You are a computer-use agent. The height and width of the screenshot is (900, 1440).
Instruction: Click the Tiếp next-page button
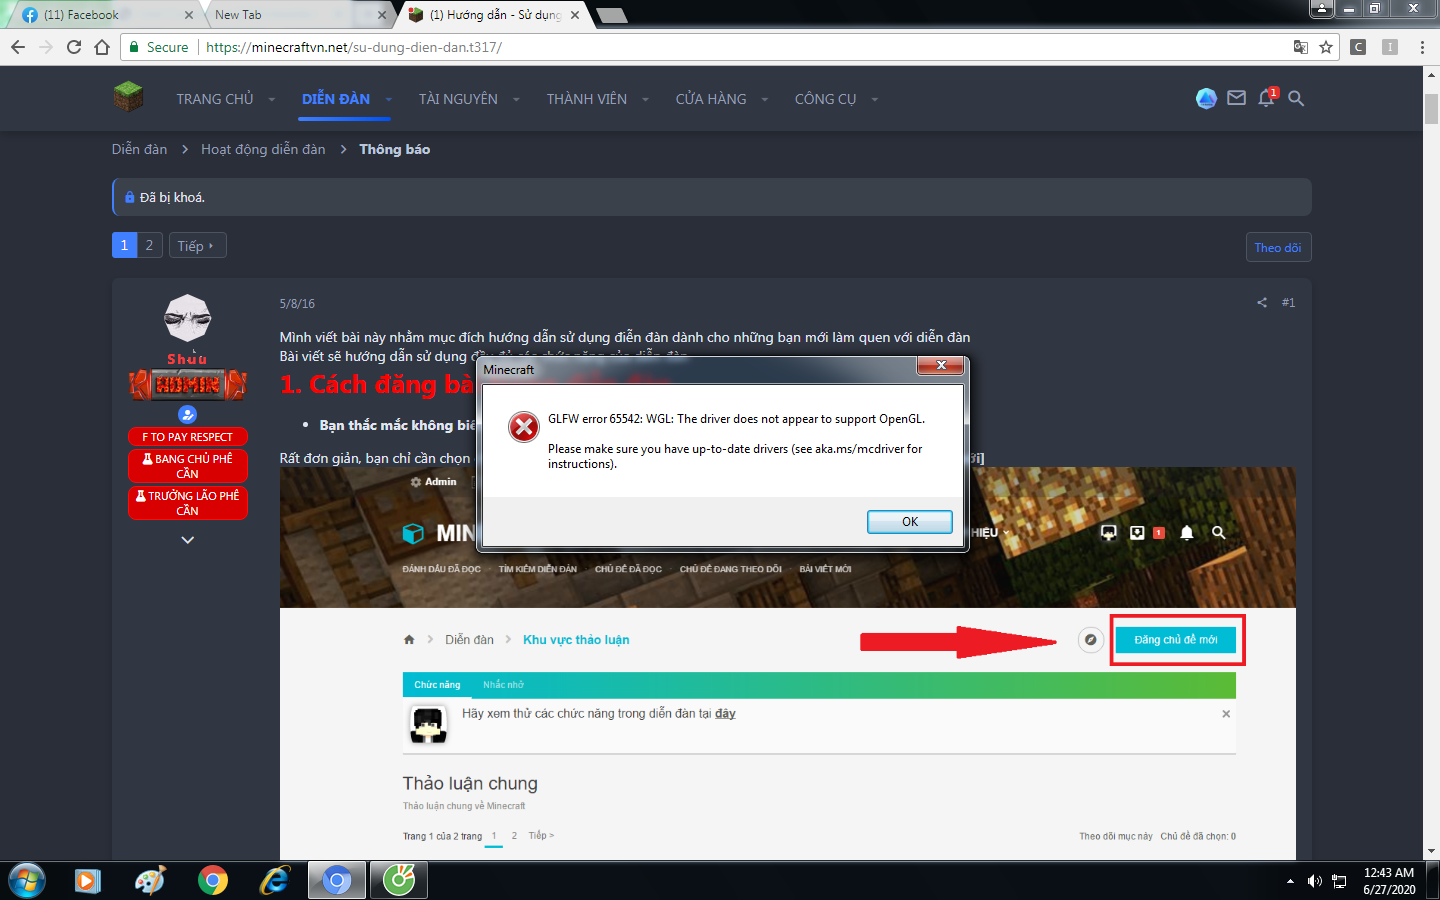pyautogui.click(x=197, y=245)
